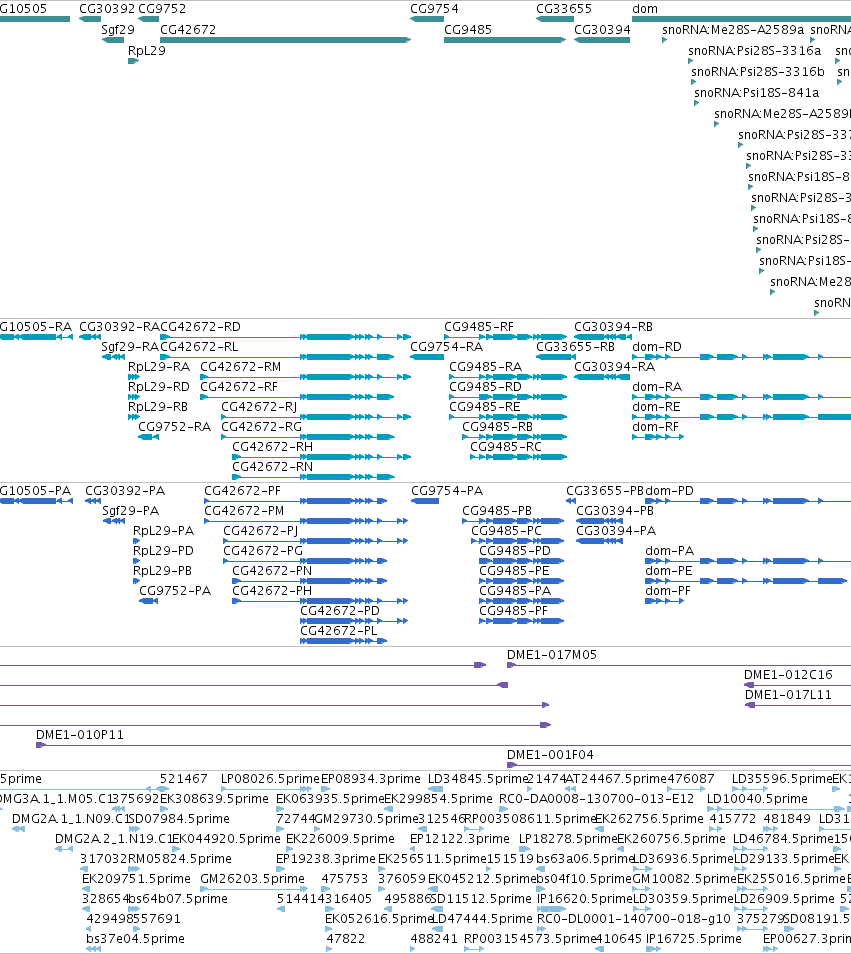Select snoRNA:Psi28S-3316a feature label

pos(754,50)
